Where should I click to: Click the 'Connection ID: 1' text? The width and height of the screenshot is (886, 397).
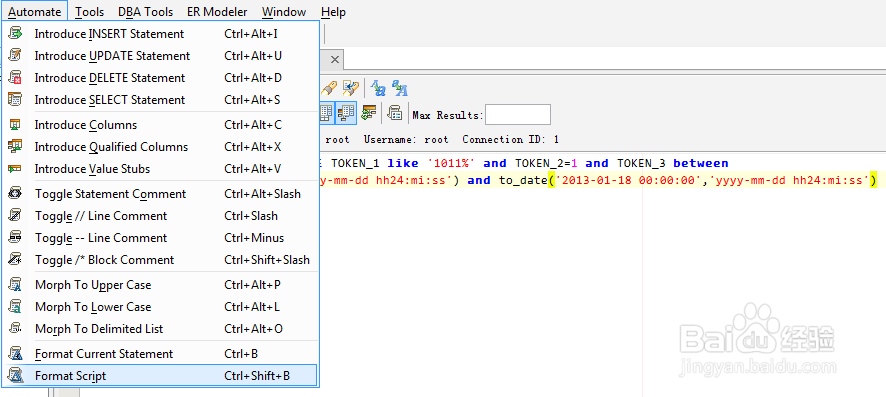point(511,139)
